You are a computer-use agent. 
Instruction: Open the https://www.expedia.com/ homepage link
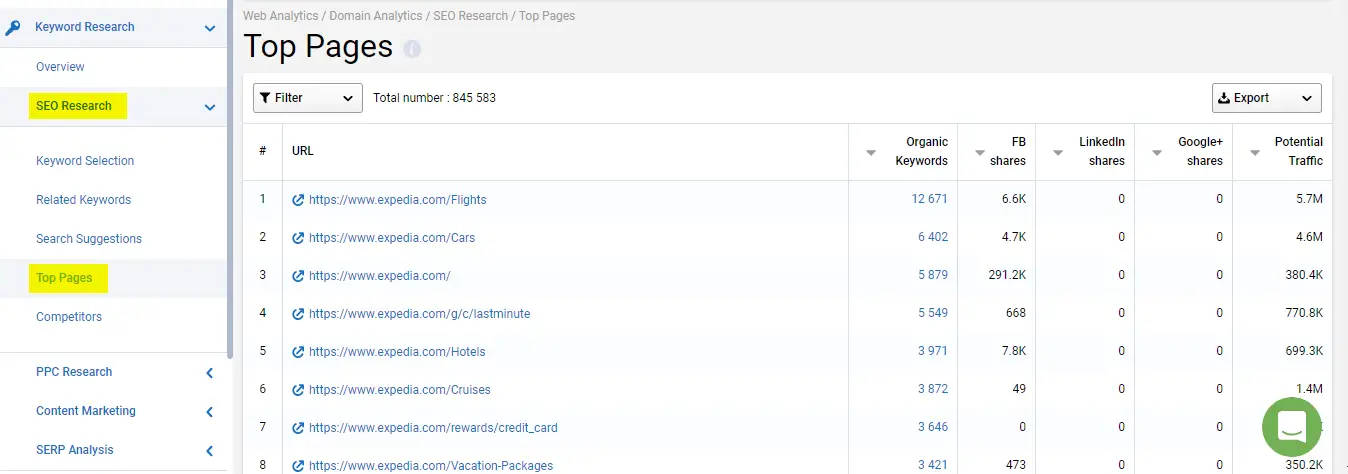380,276
